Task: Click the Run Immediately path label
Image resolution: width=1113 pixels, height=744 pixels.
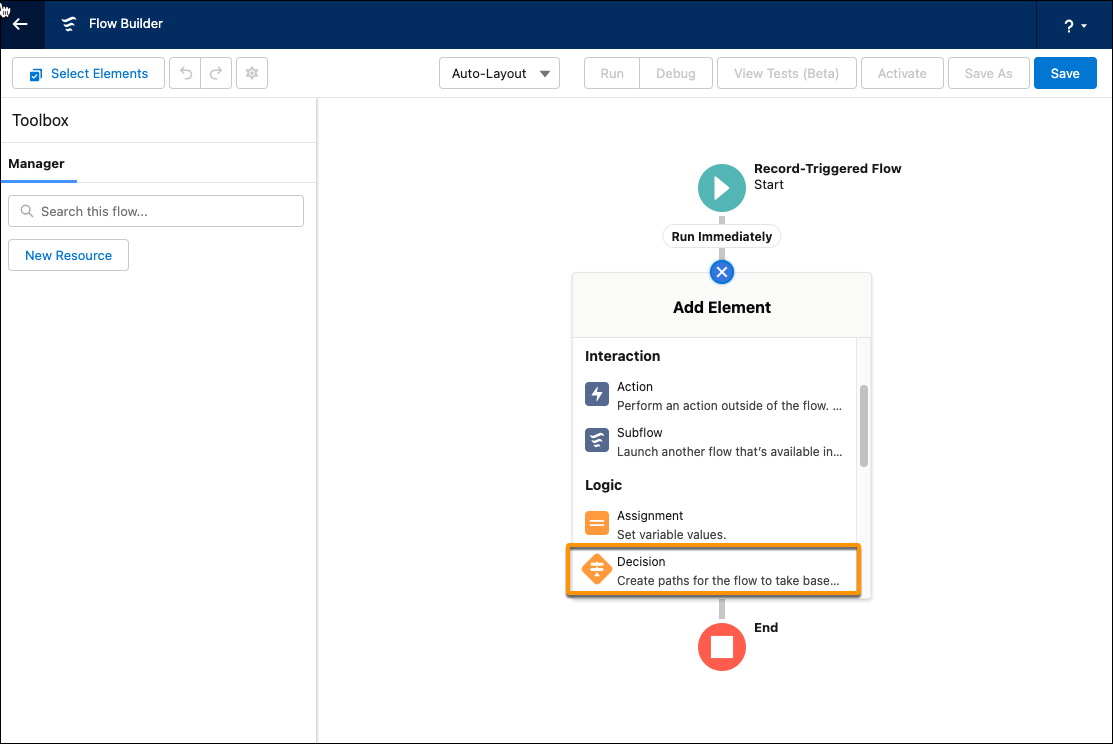Action: (722, 236)
